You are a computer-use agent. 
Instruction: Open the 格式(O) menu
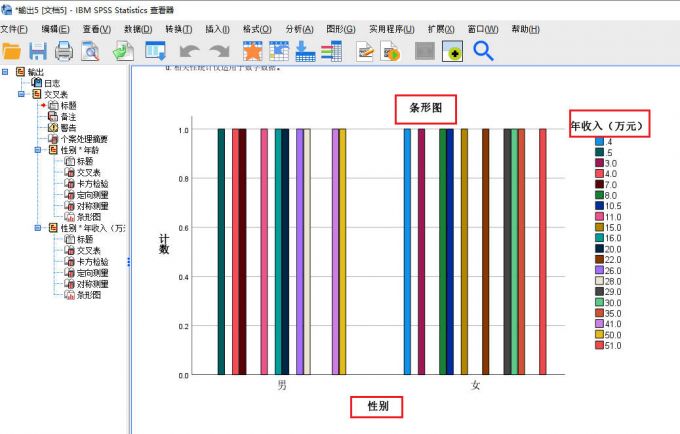coord(257,29)
